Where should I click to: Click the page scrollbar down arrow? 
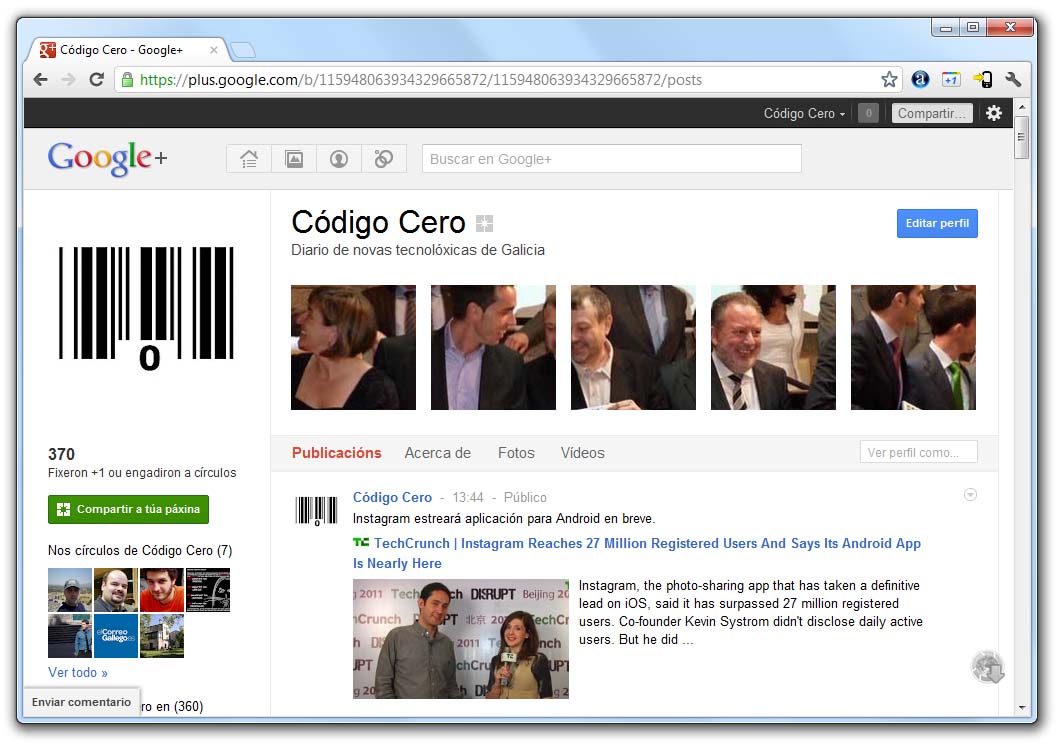tap(1022, 708)
